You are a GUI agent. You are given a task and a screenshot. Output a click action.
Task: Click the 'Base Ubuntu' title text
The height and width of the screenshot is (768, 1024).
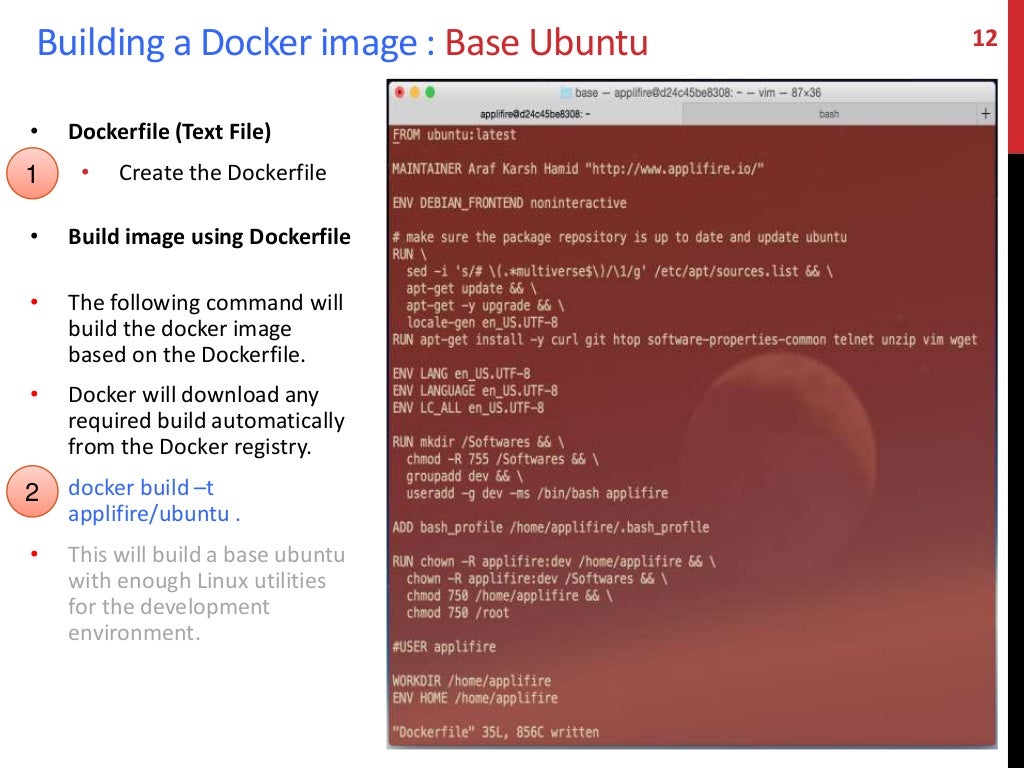(x=547, y=43)
